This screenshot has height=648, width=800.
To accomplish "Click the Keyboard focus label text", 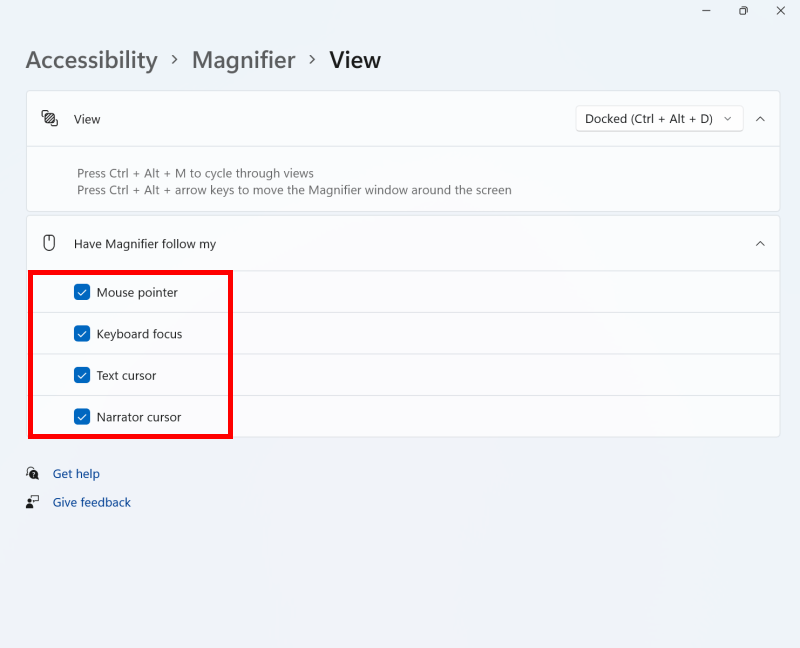I will pyautogui.click(x=139, y=334).
